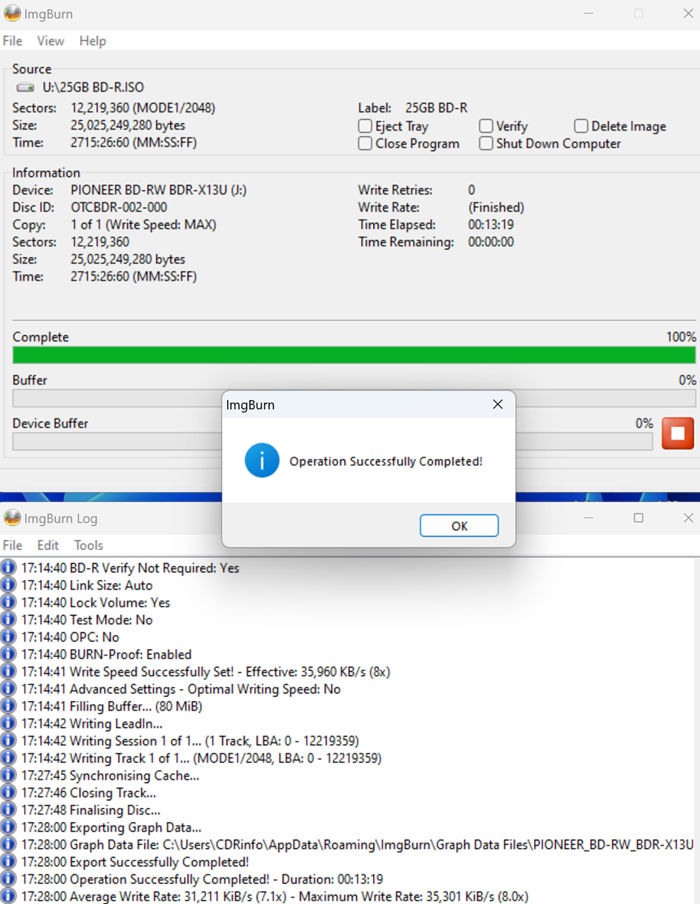Click info icon on 'Lock Volume: Yes' row
The image size is (700, 904).
click(x=8, y=602)
